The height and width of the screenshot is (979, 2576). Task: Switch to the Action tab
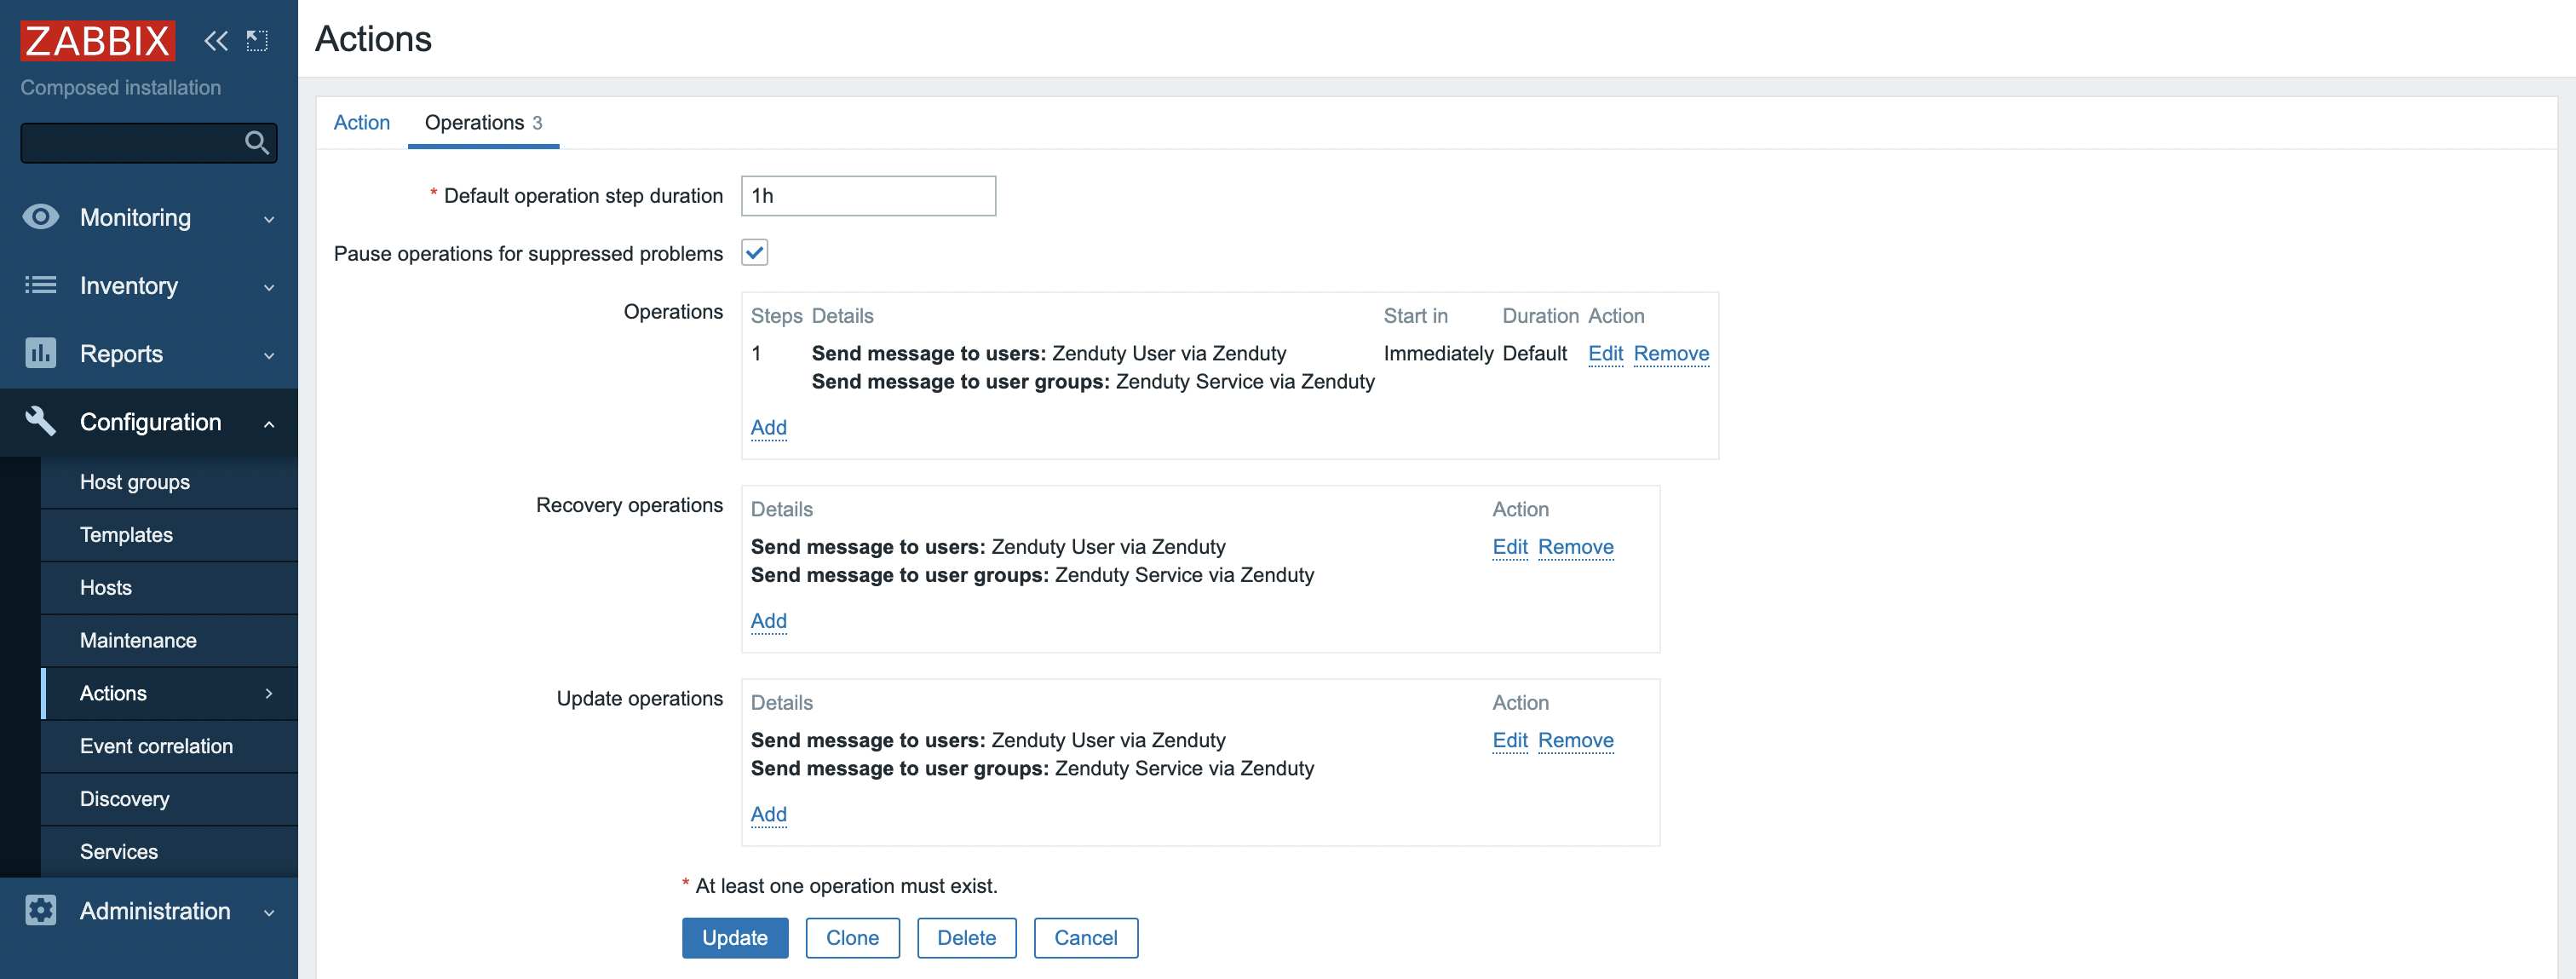361,122
